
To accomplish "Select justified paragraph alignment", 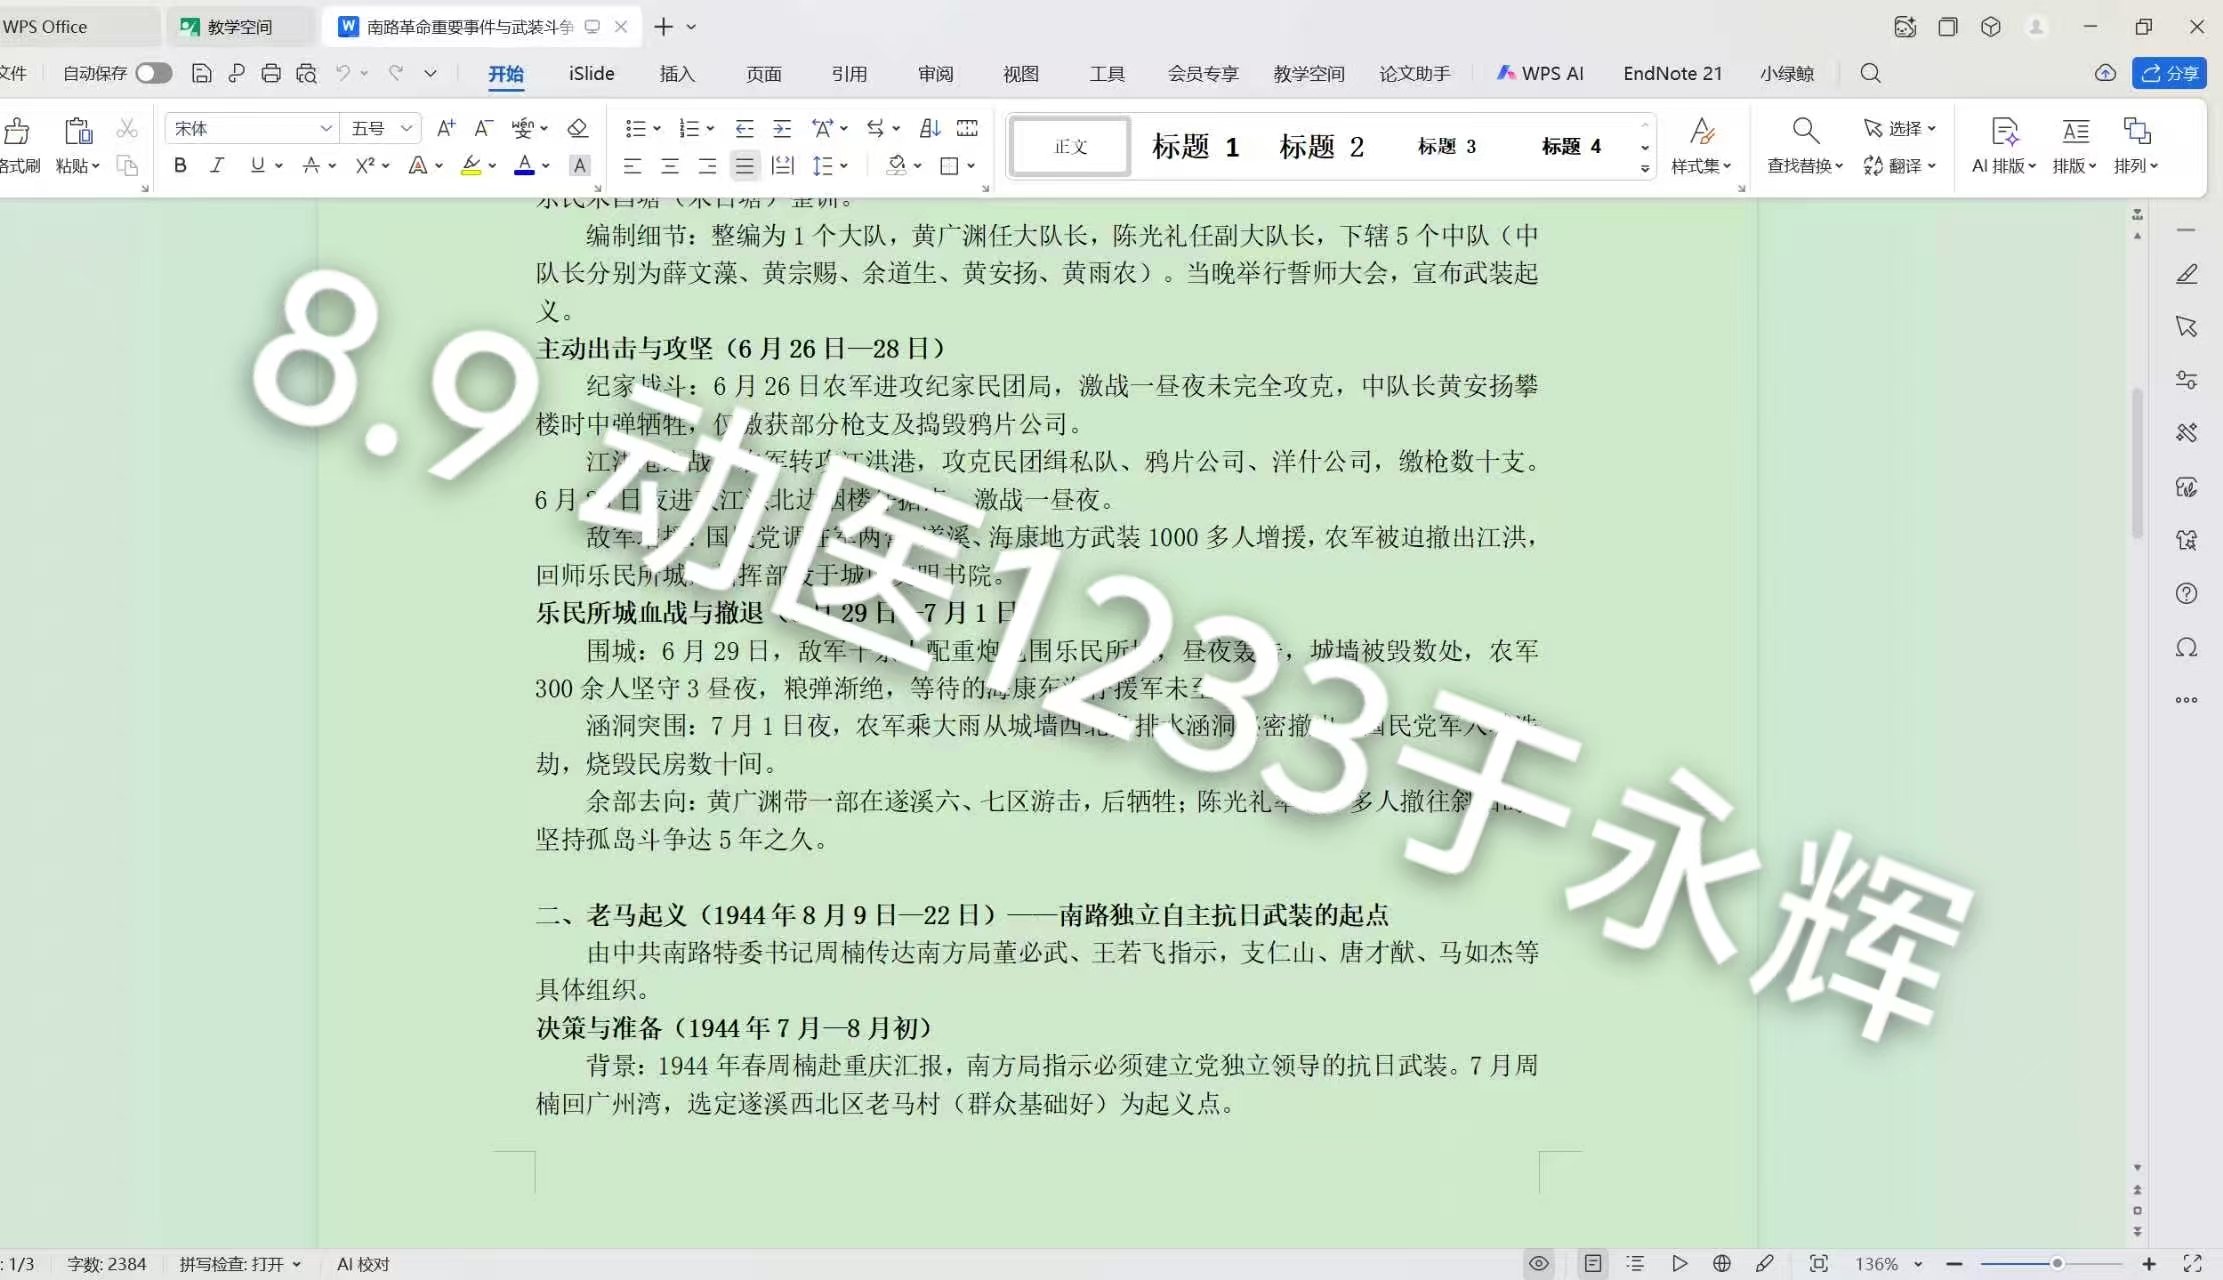I will click(x=744, y=166).
